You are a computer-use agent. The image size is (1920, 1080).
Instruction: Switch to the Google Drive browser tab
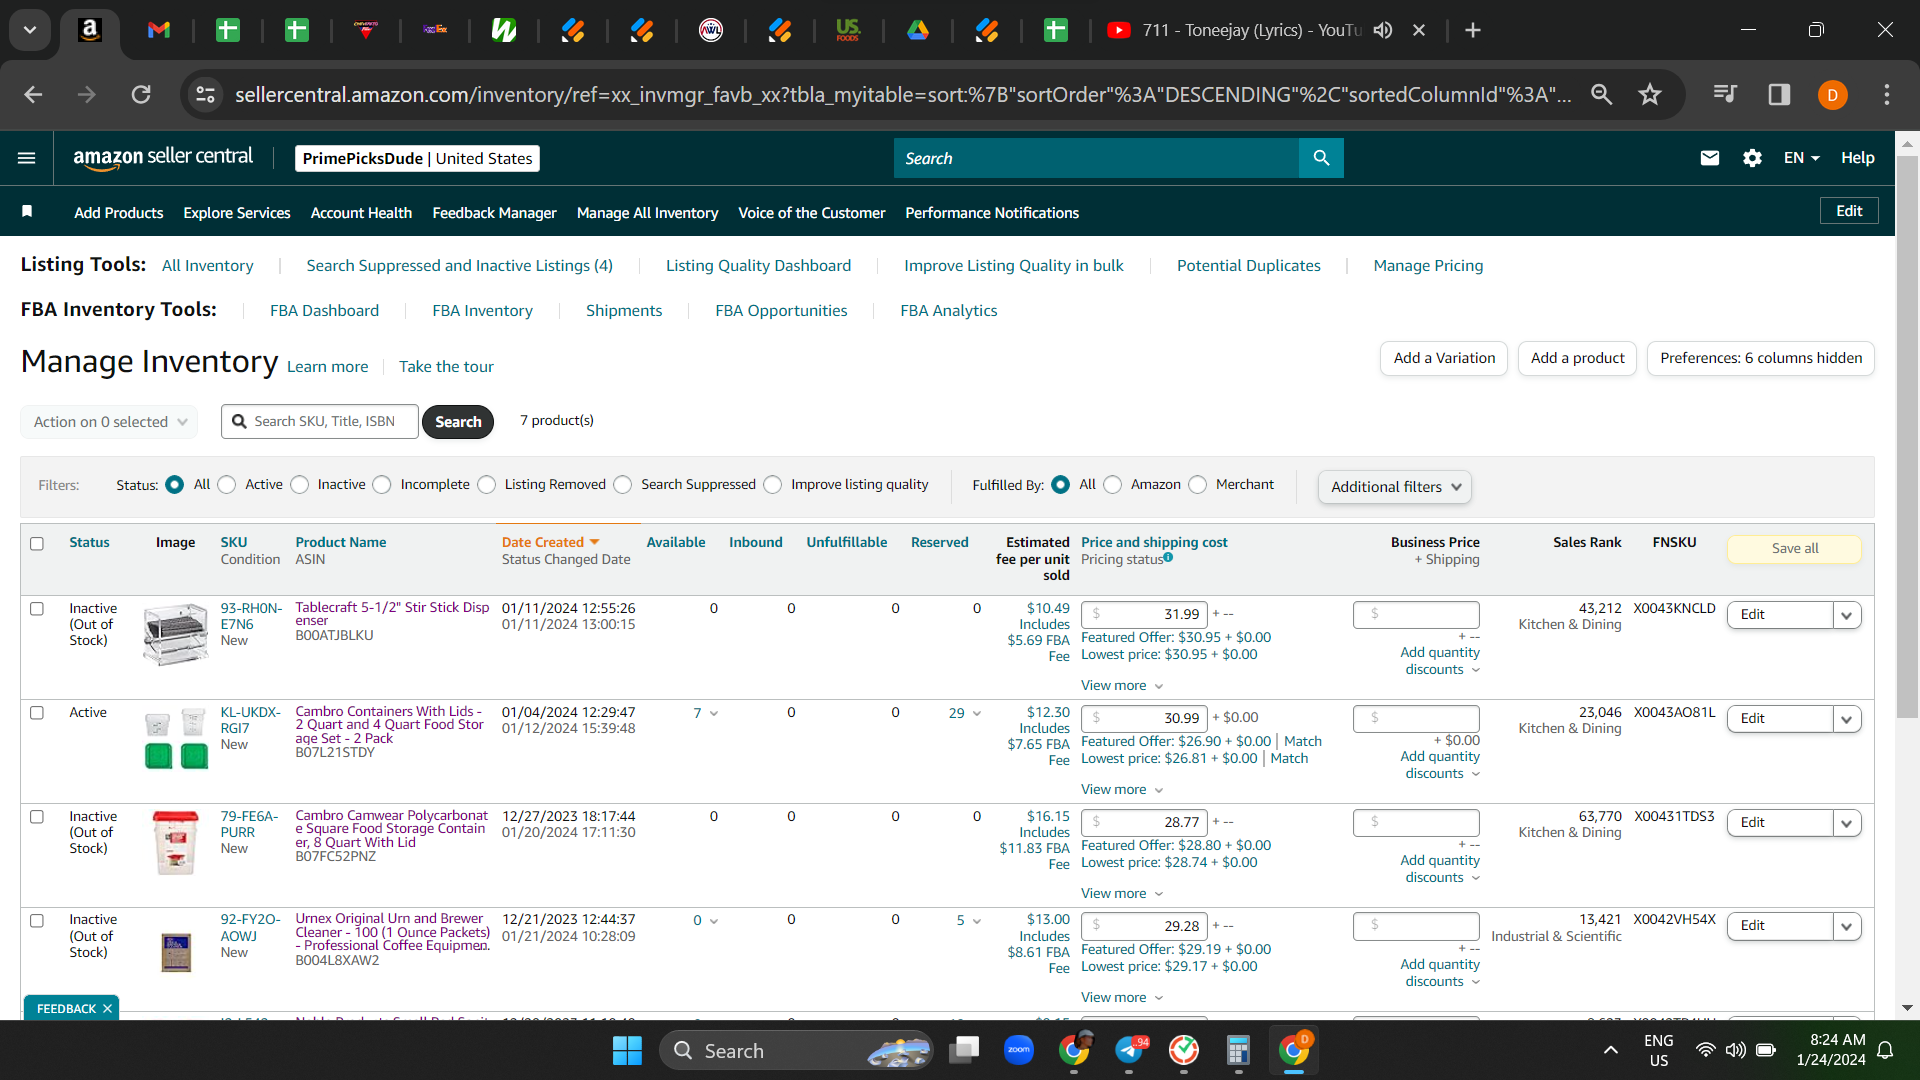[917, 30]
